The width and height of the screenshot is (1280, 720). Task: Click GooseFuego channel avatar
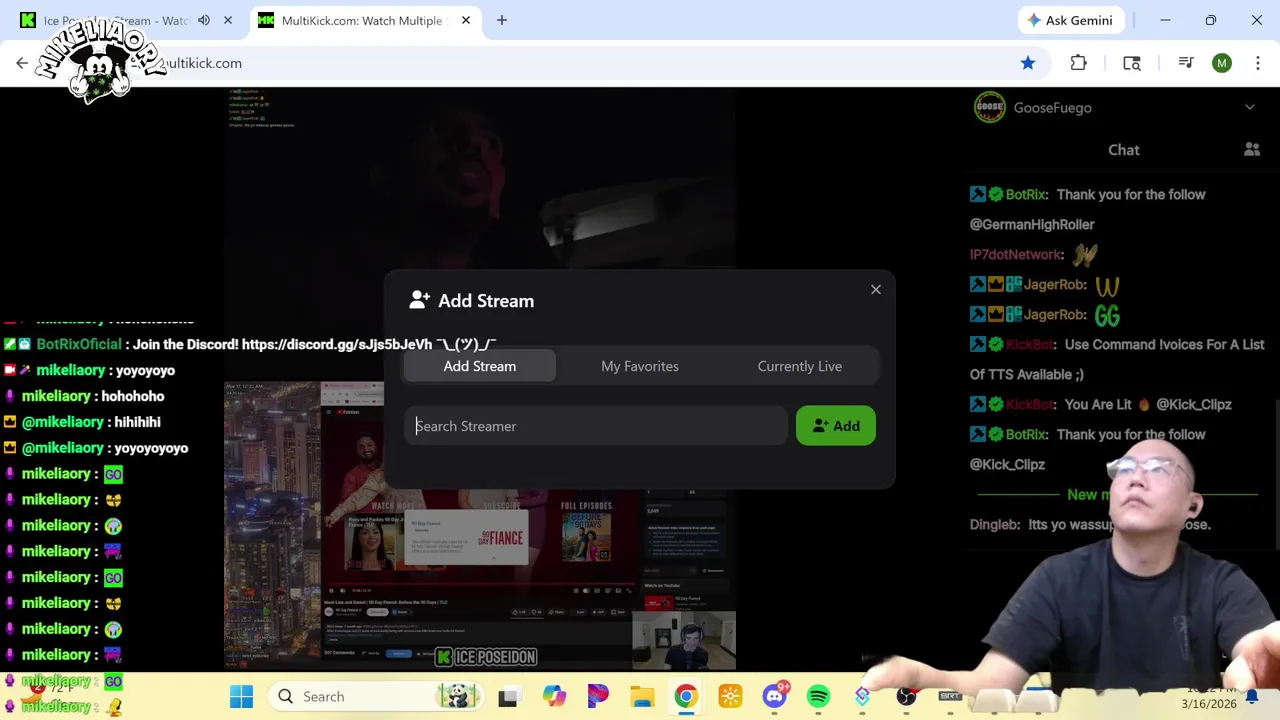(x=990, y=107)
